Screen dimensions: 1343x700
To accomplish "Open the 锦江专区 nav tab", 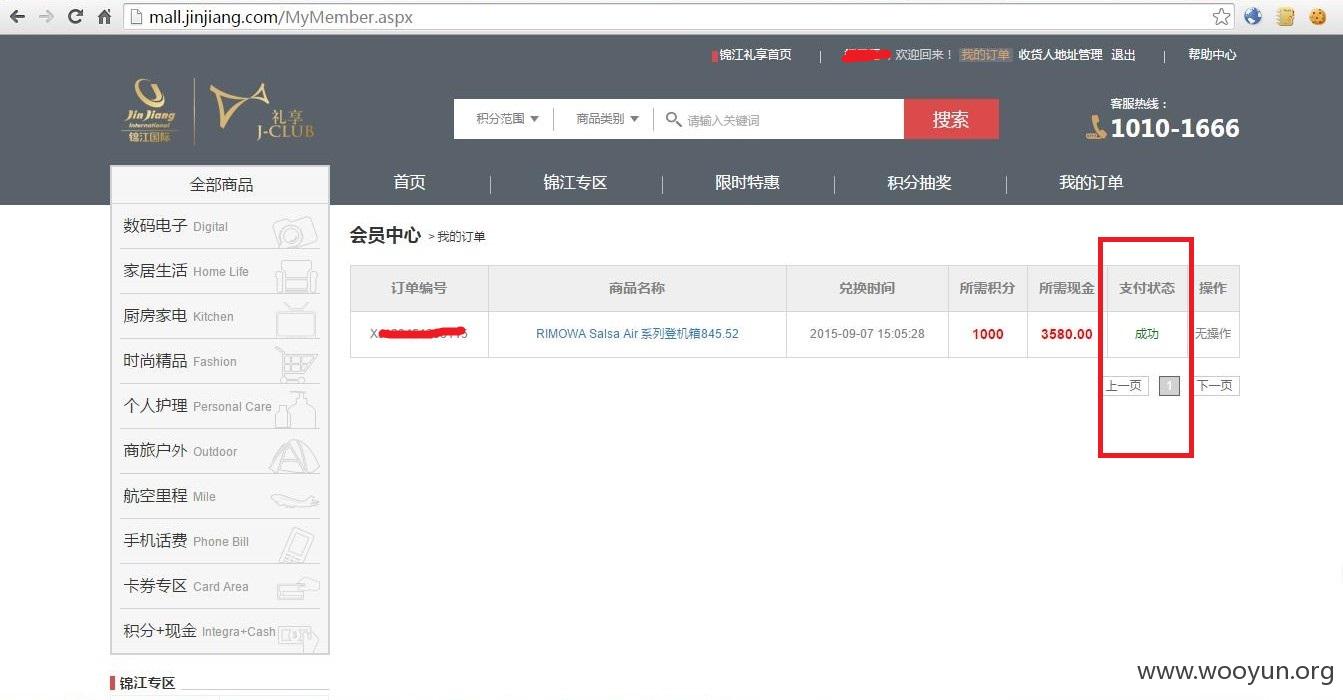I will point(575,182).
